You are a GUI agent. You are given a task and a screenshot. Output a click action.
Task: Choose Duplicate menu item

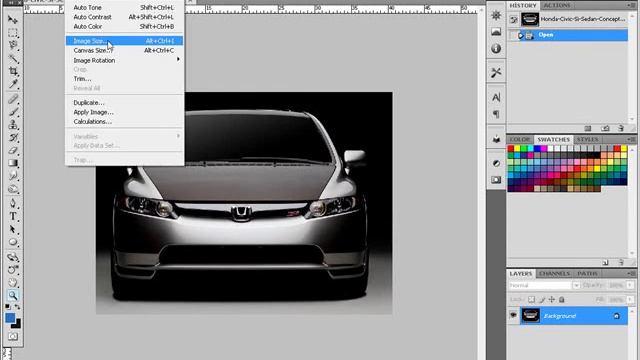click(x=124, y=102)
